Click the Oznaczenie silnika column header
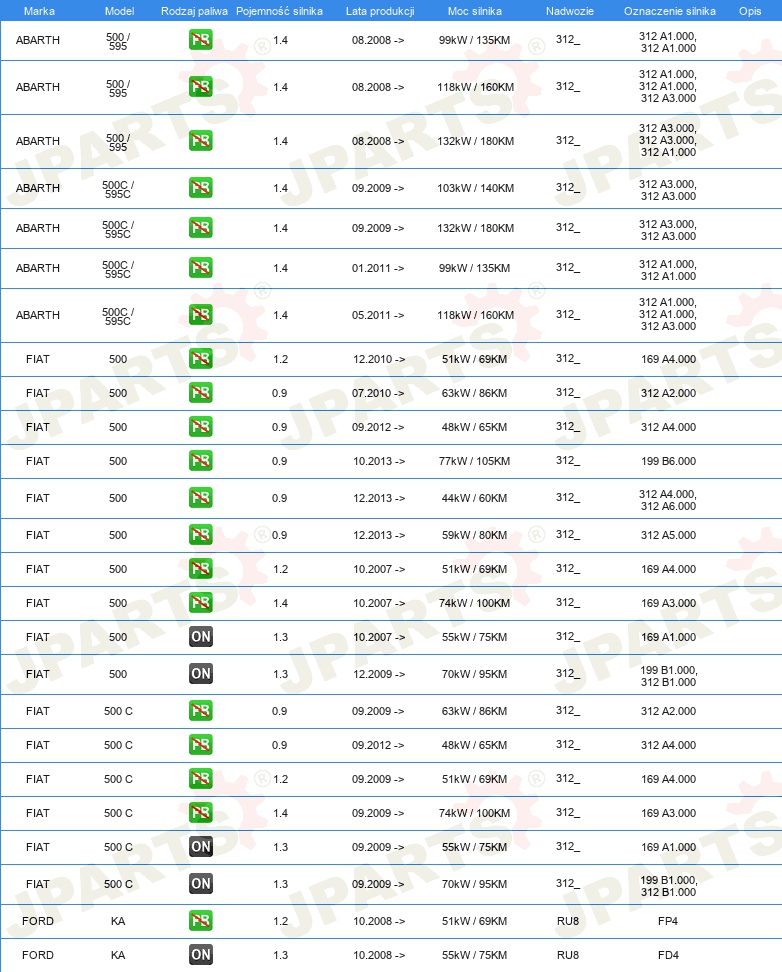The height and width of the screenshot is (972, 782). [669, 11]
